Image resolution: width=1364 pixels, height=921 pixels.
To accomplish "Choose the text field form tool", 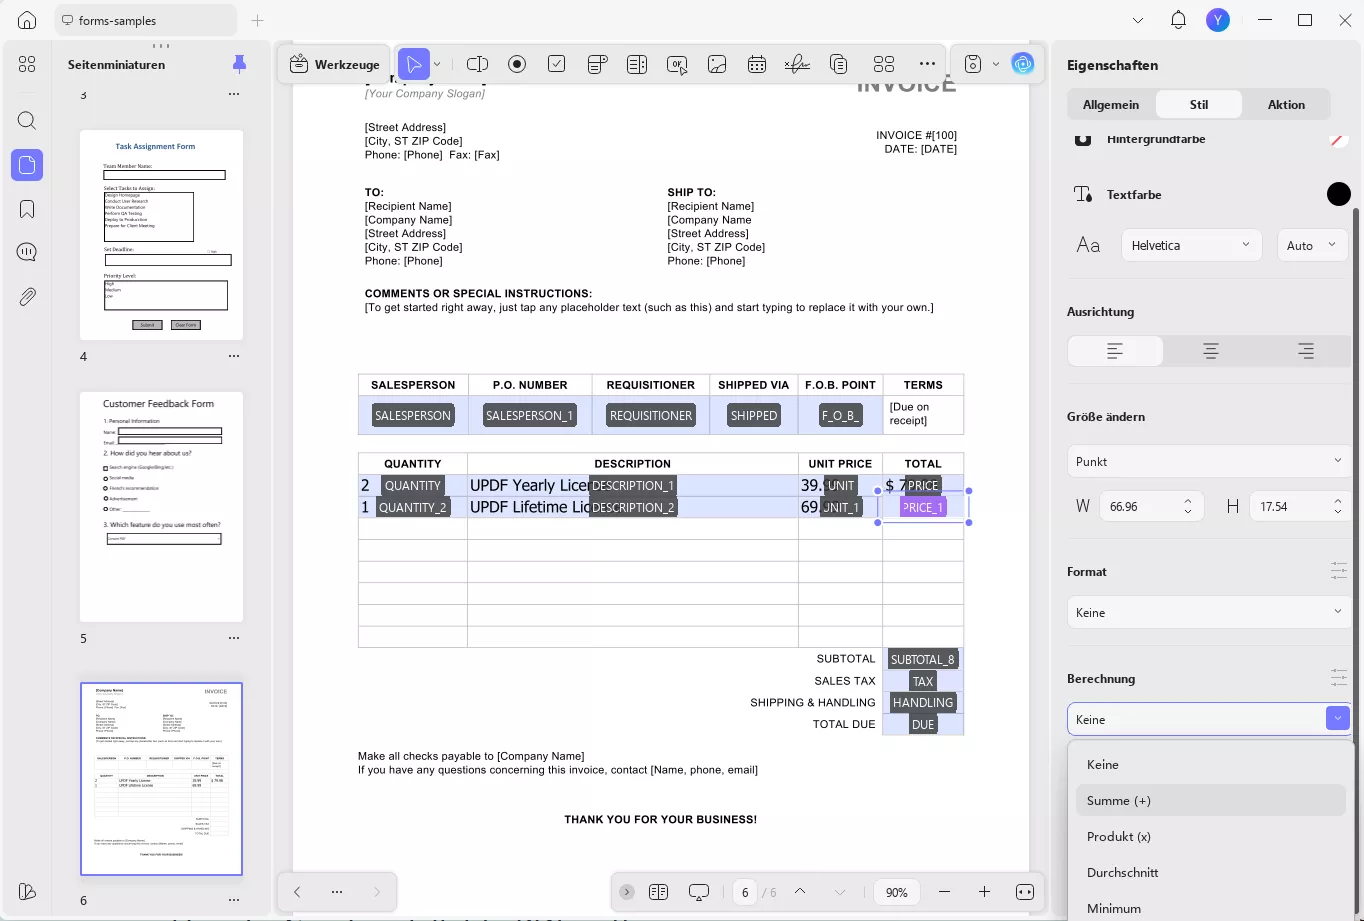I will pyautogui.click(x=477, y=64).
